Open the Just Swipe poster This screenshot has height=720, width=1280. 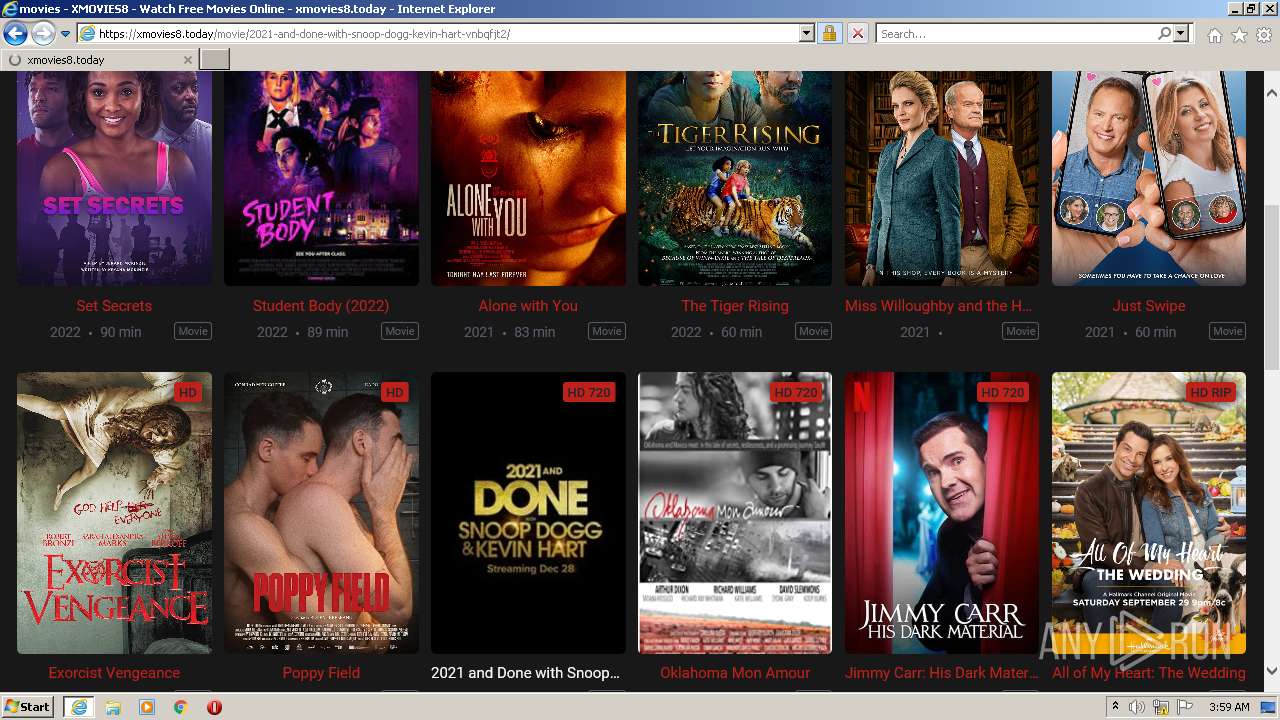pos(1149,178)
